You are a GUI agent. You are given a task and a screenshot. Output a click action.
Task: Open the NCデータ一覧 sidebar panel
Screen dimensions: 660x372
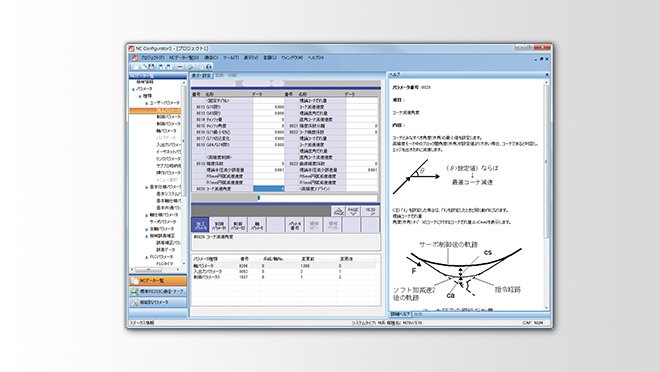(158, 280)
